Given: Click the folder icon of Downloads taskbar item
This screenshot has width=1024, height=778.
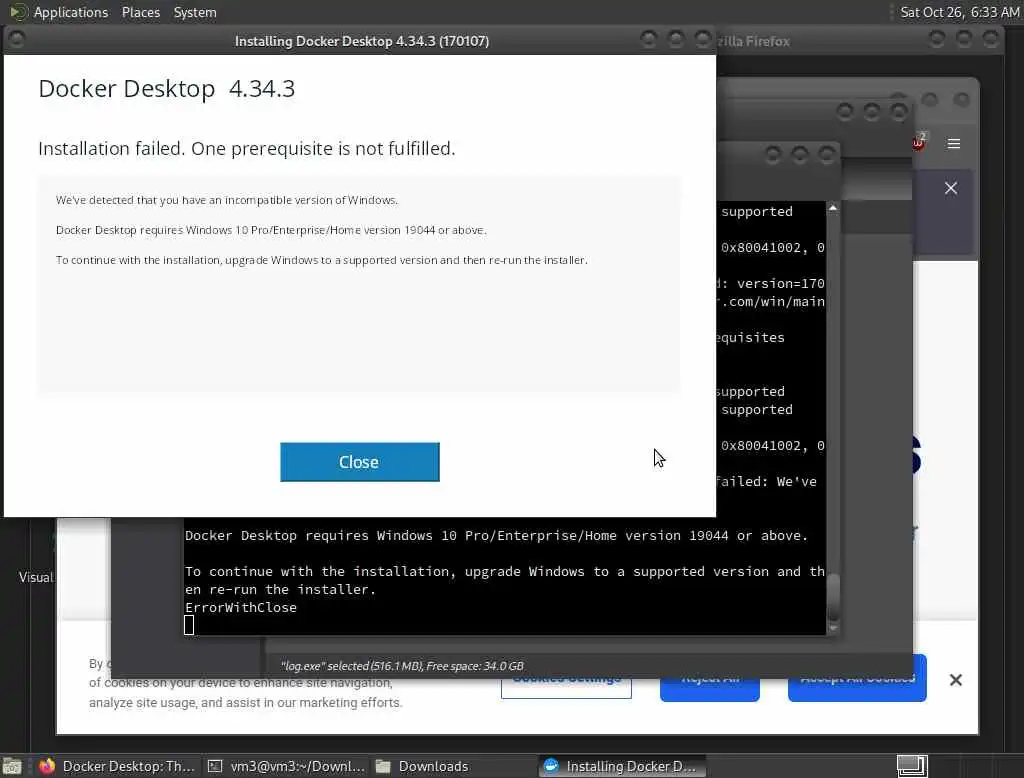Looking at the screenshot, I should (383, 766).
